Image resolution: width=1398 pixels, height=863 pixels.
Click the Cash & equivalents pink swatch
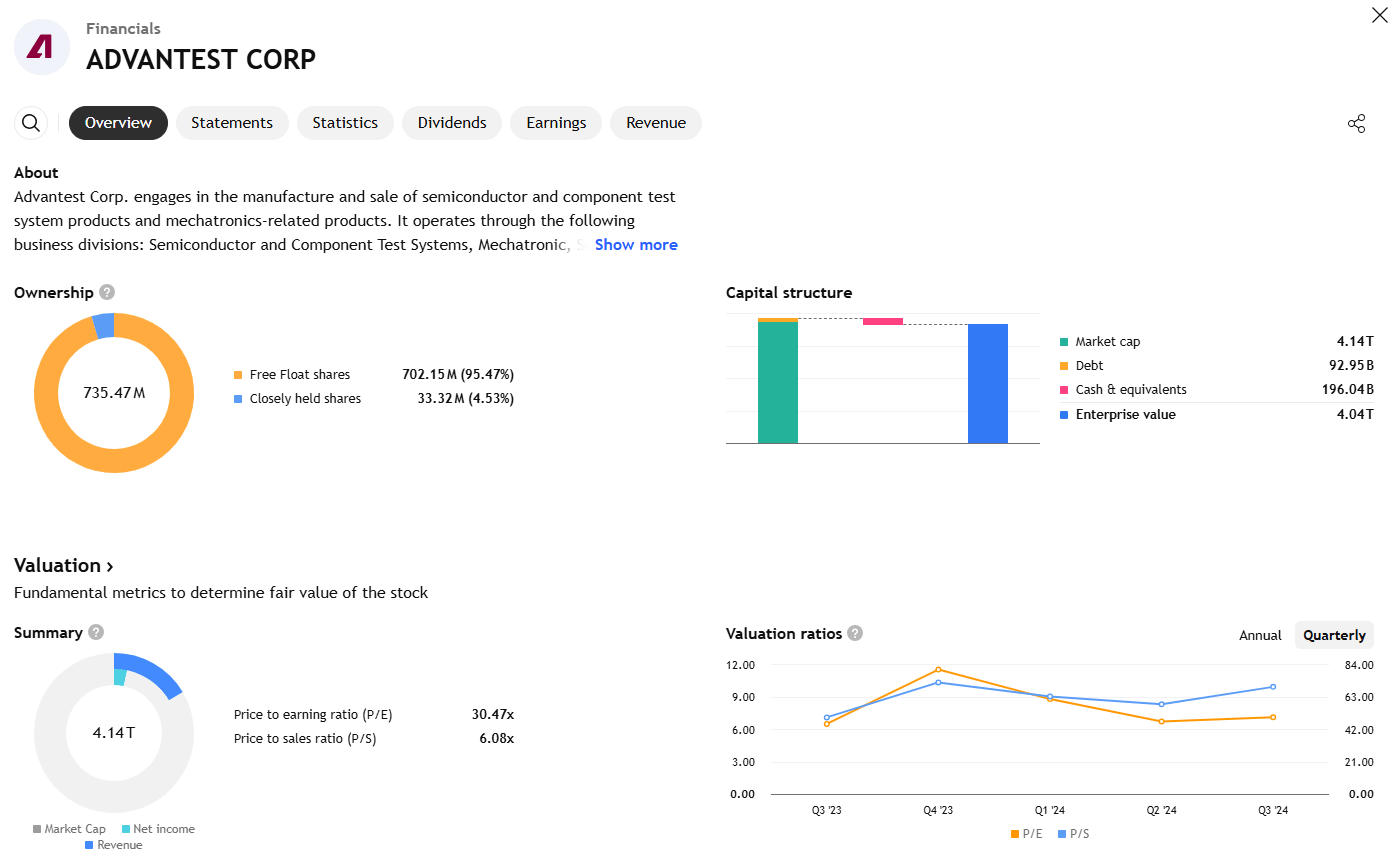(x=1064, y=390)
